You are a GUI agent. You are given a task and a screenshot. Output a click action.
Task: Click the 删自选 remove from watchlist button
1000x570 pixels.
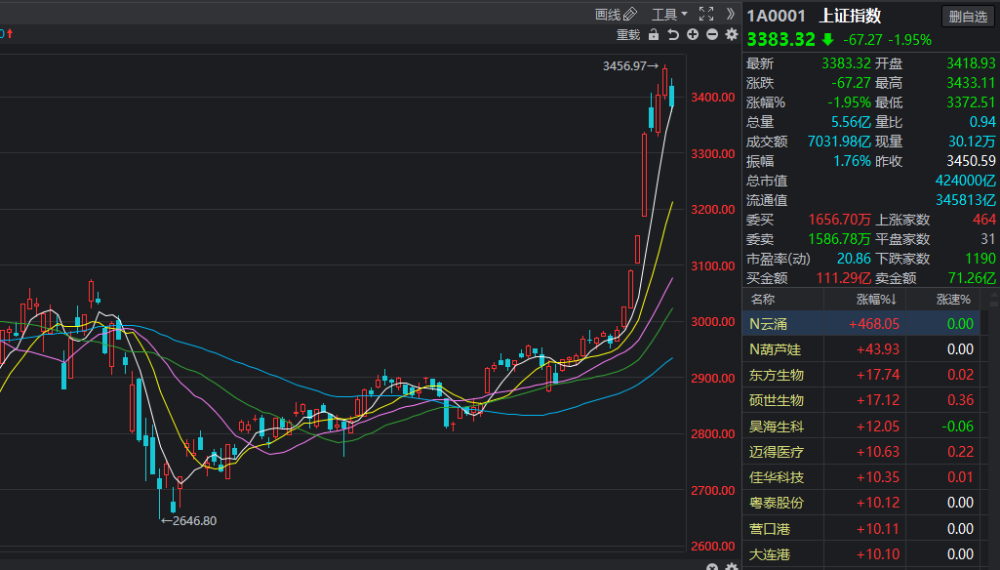(967, 17)
